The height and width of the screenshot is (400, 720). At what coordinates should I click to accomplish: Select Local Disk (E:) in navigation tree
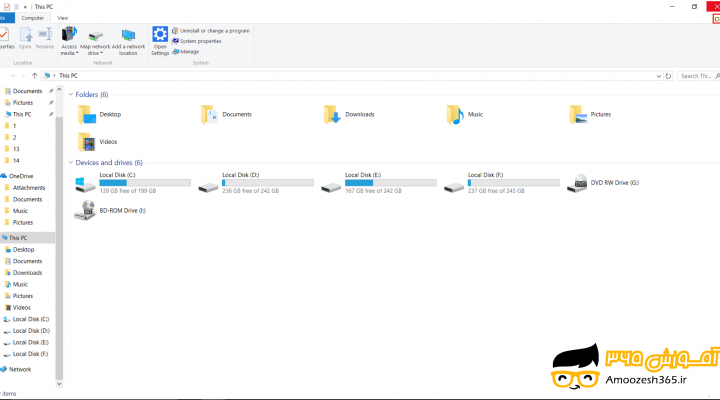pos(30,343)
